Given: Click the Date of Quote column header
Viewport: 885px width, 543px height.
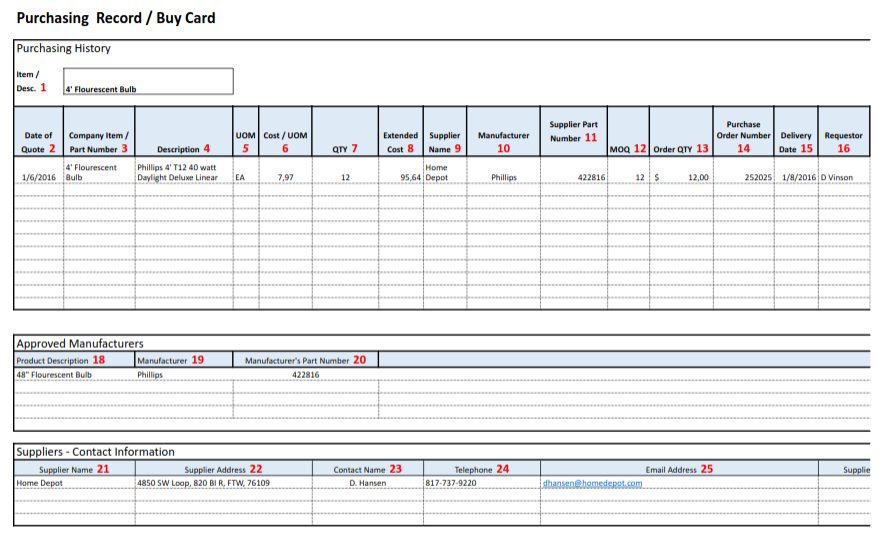Looking at the screenshot, I should point(38,142).
